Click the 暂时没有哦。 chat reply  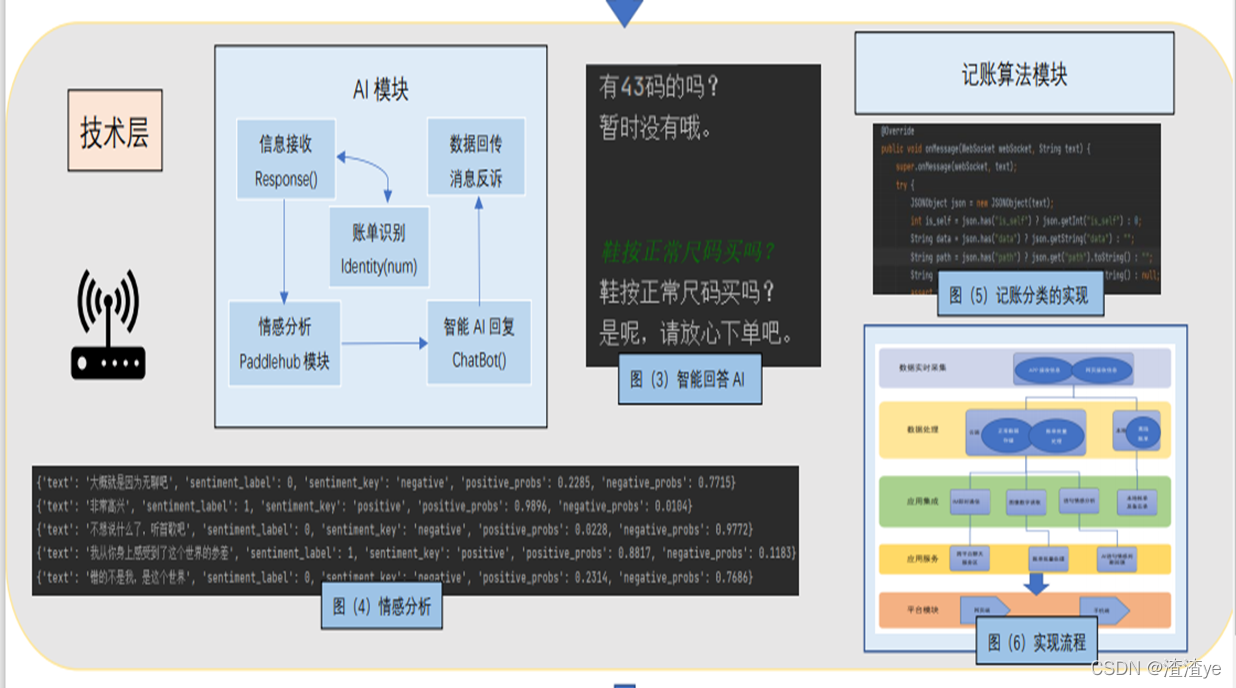(x=656, y=128)
